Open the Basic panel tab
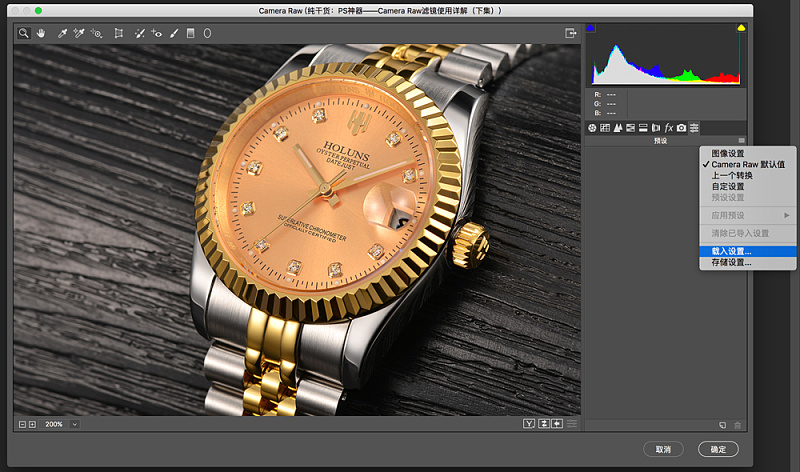 [592, 128]
